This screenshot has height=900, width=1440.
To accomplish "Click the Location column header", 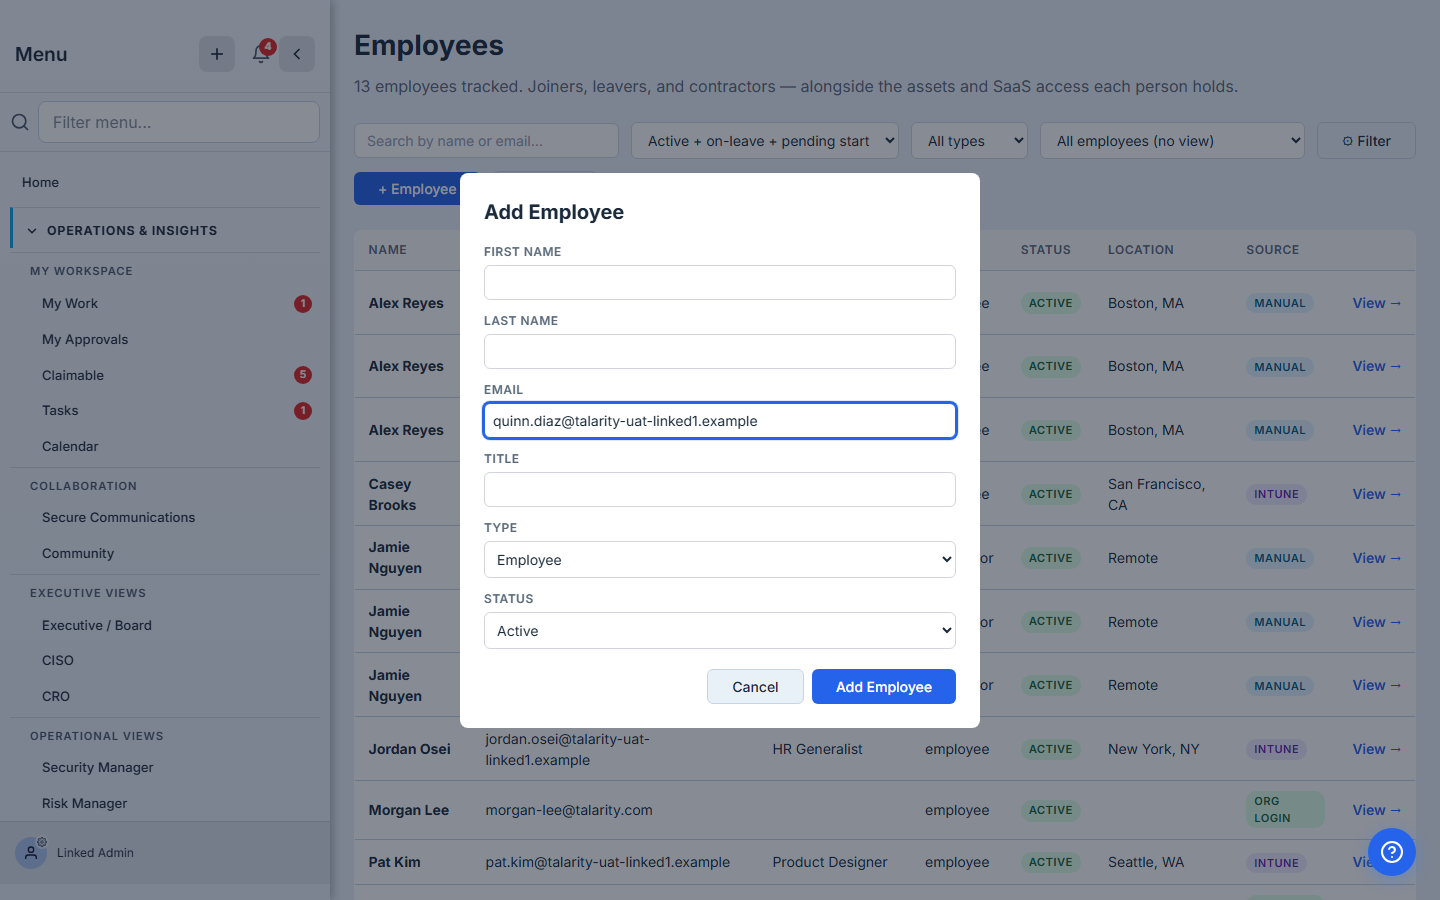I will tap(1141, 250).
